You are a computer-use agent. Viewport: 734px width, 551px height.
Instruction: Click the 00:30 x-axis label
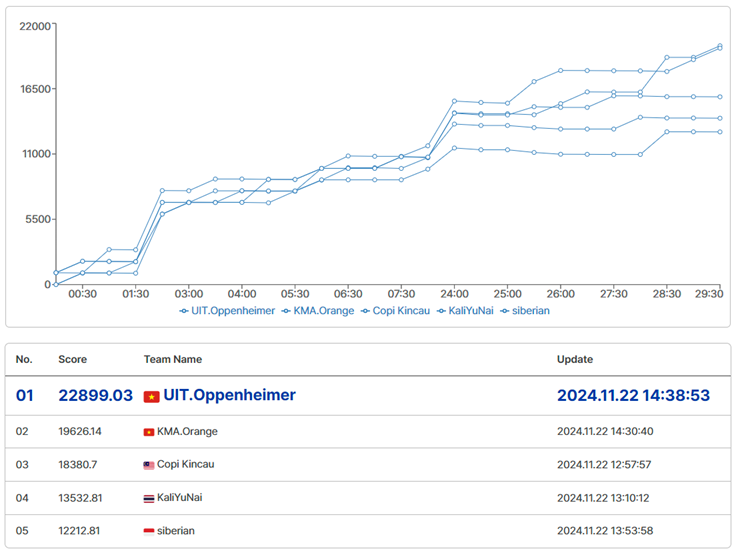click(x=82, y=294)
